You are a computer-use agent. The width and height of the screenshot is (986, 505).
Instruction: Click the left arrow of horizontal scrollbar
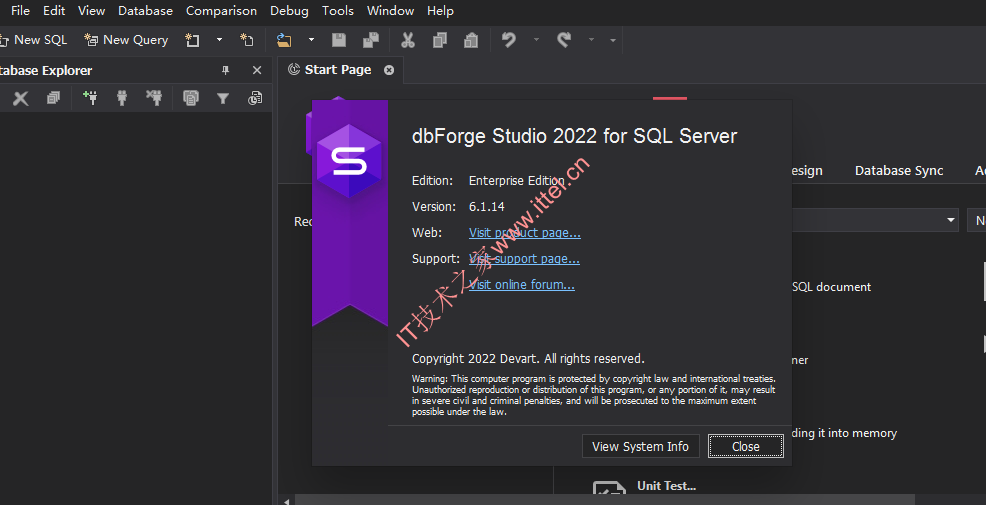pos(287,501)
